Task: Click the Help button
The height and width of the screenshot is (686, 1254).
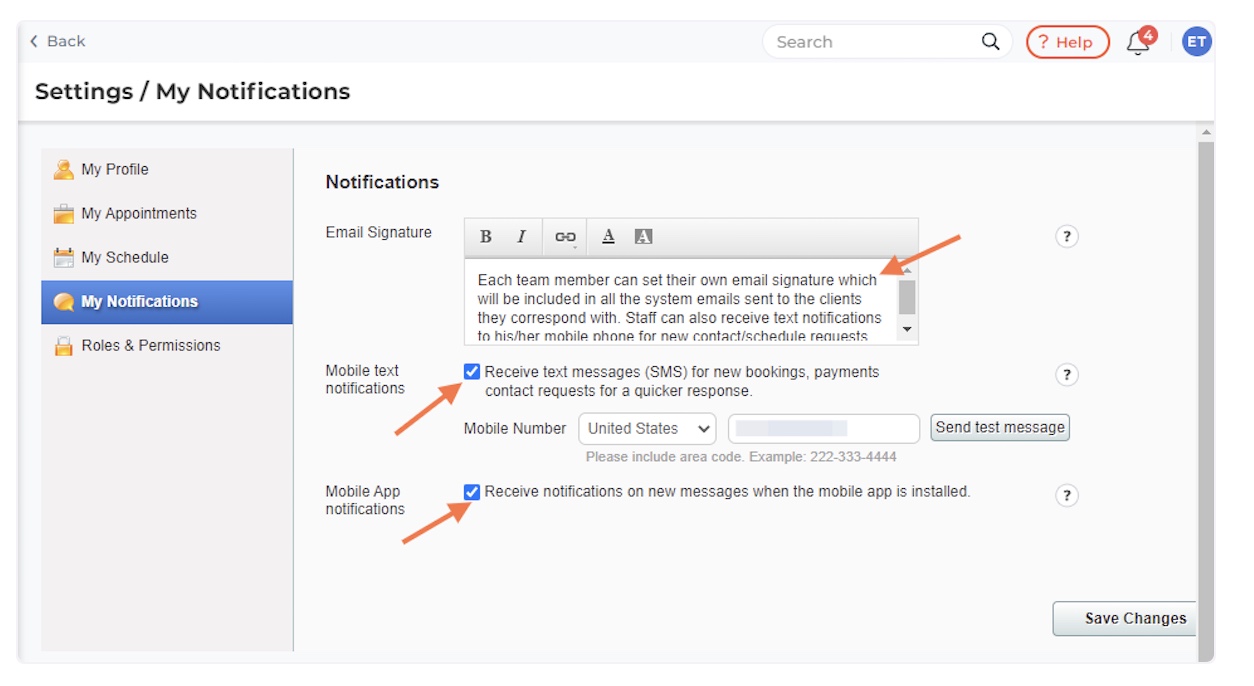Action: point(1067,42)
